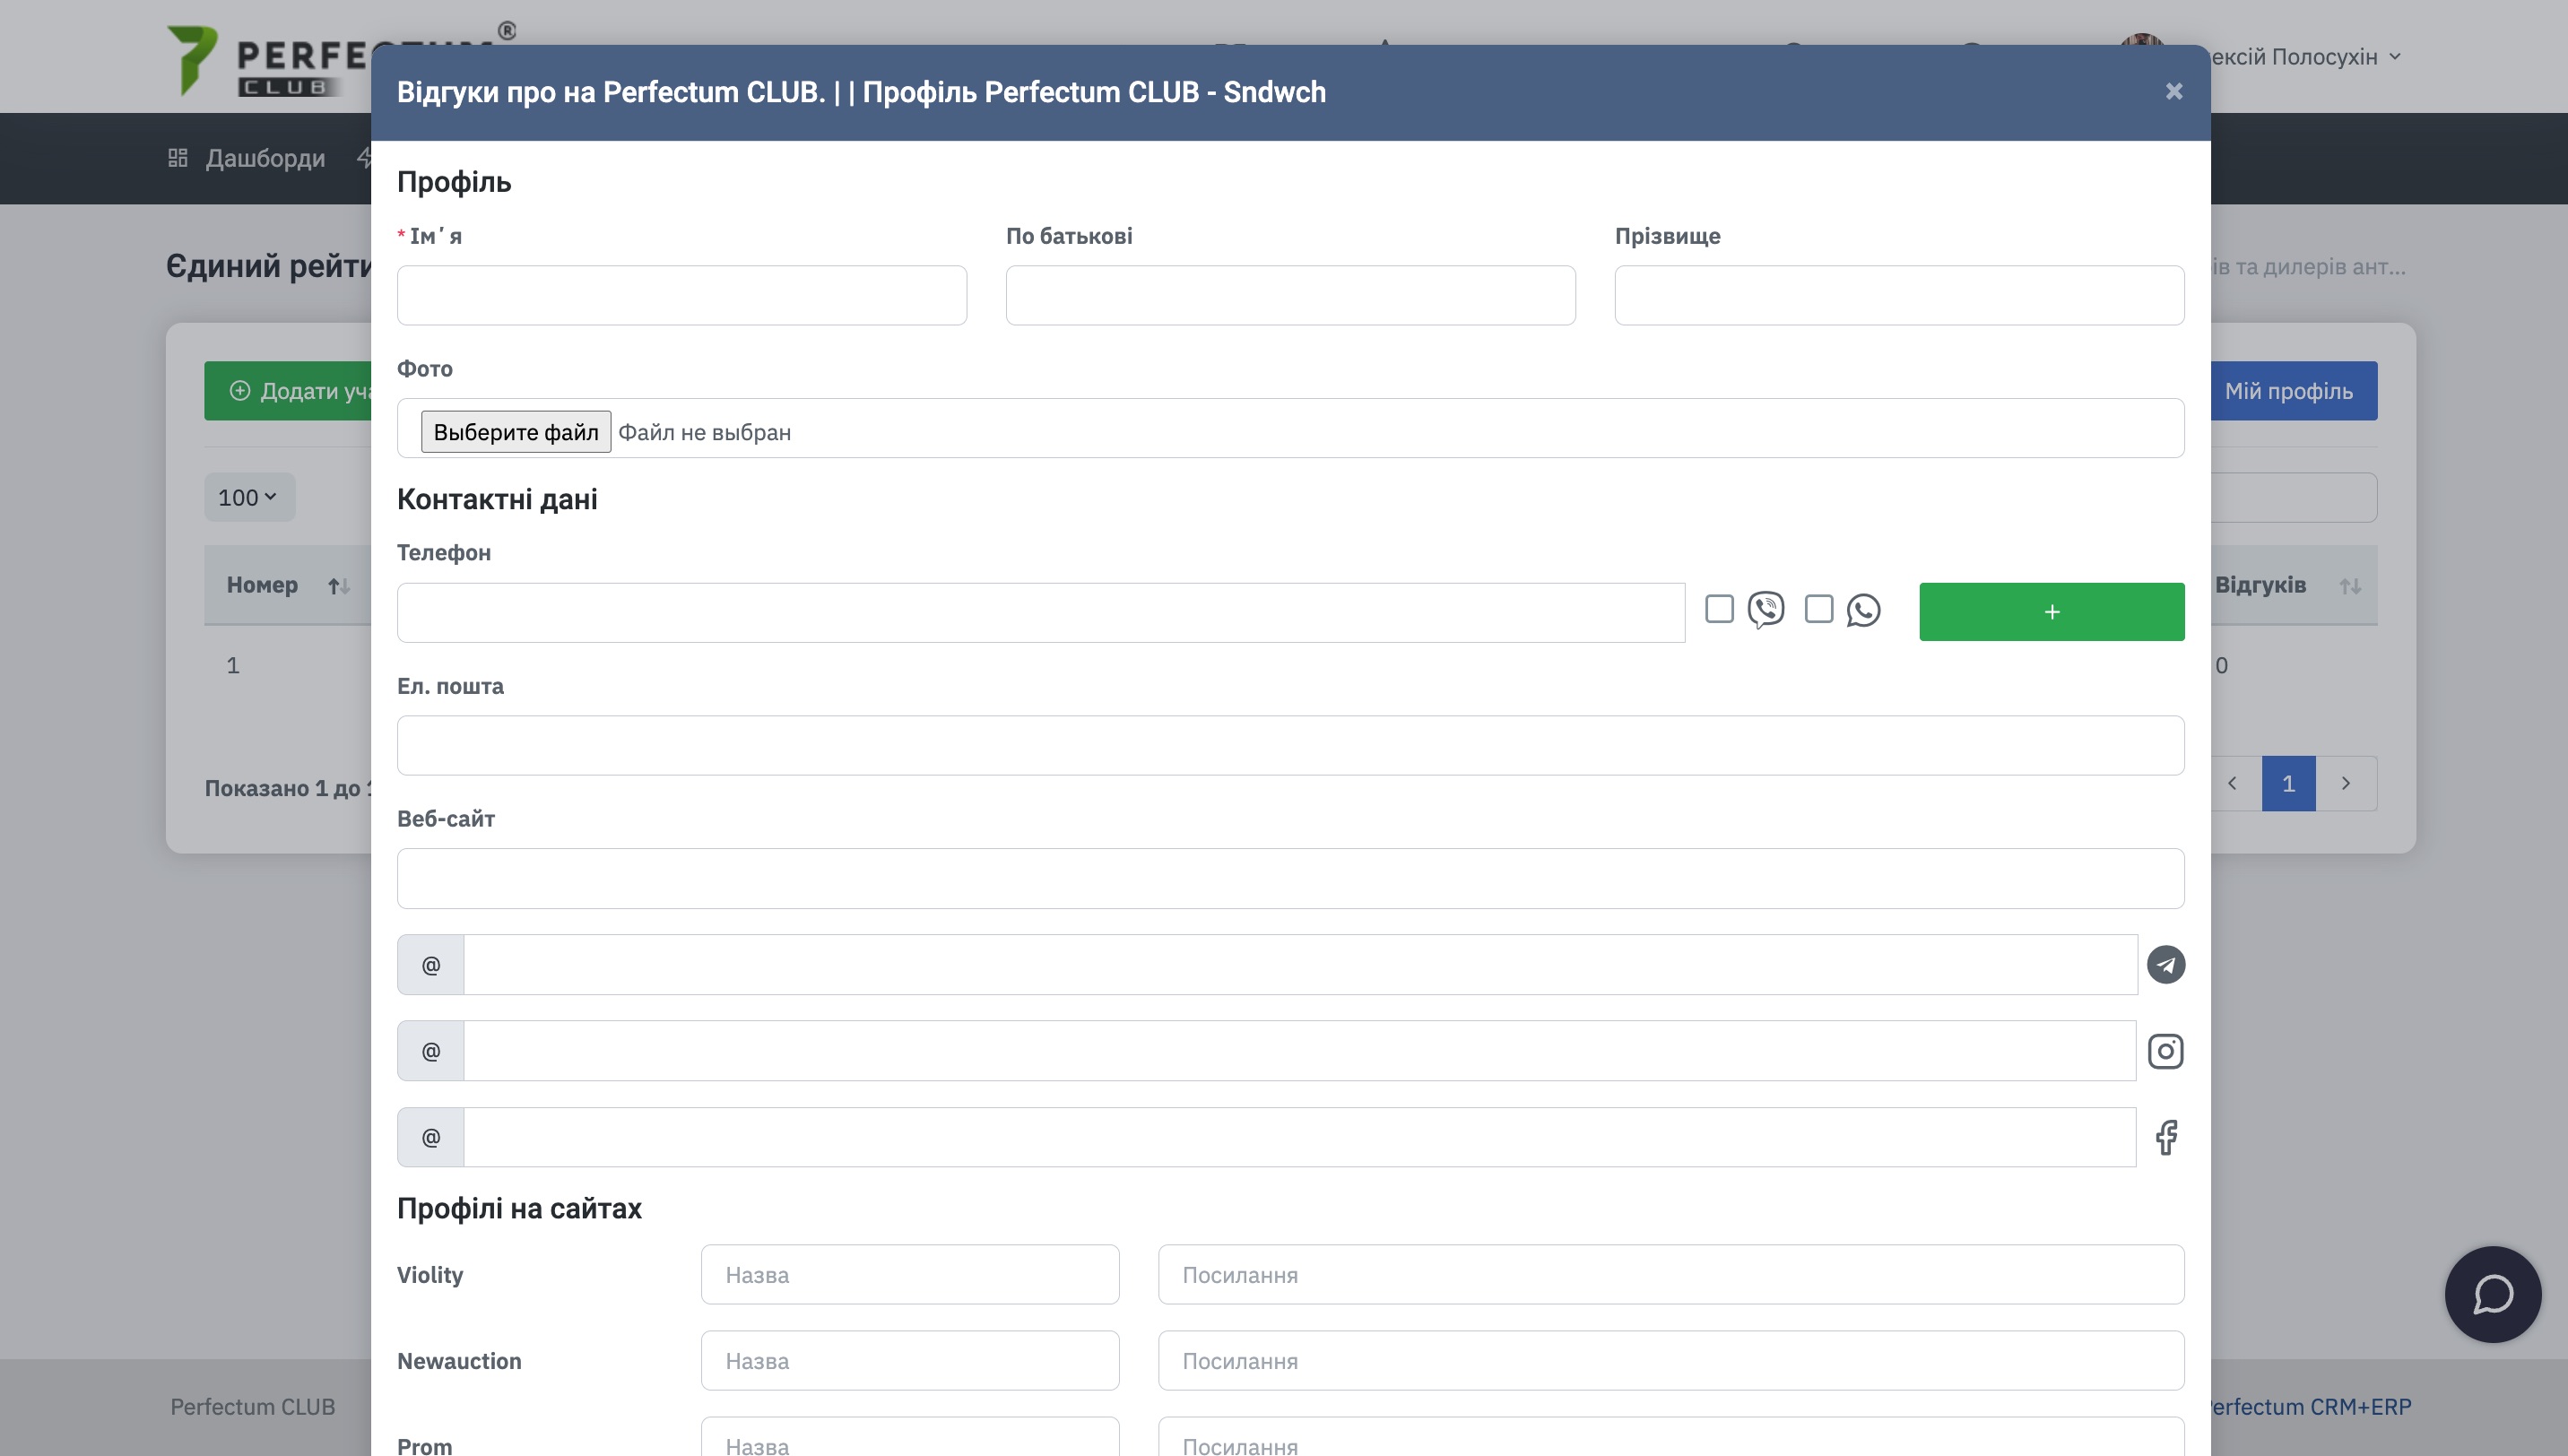
Task: Click the Telegram icon next to username field
Action: pos(2165,965)
